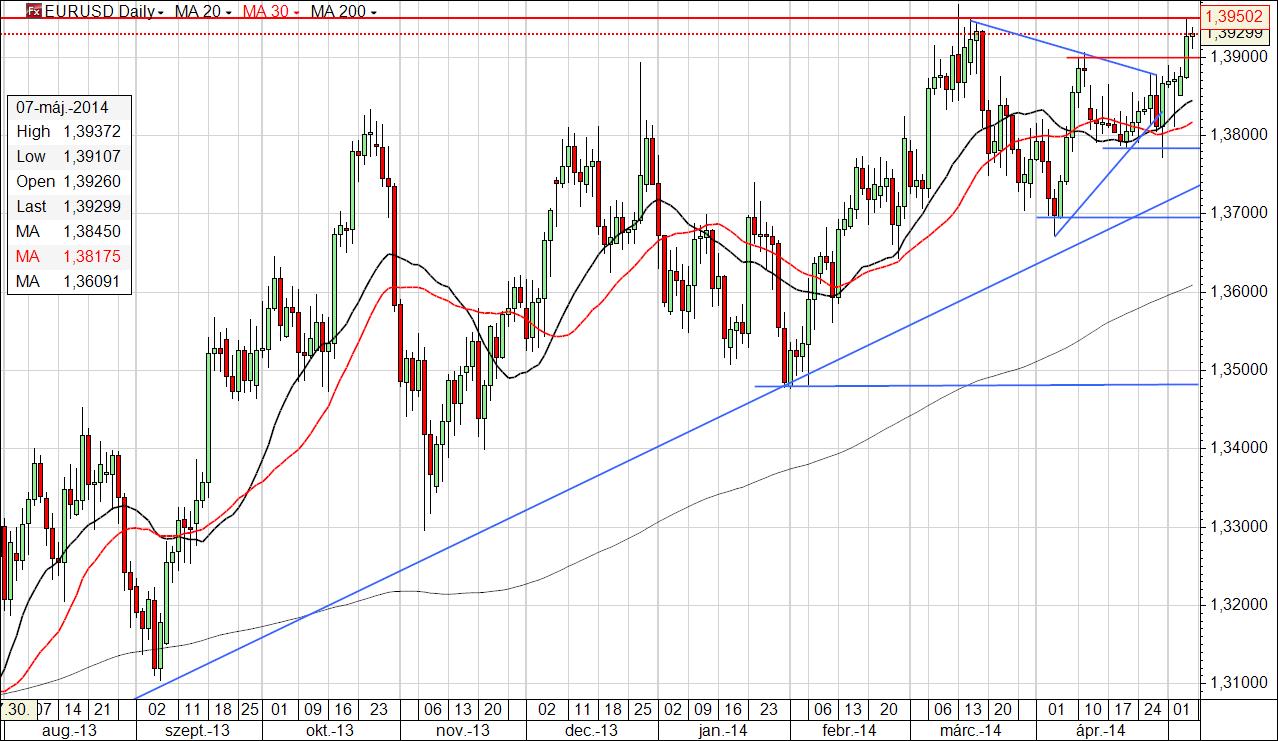
Task: Click the 1,31000 price axis label
Action: [1240, 683]
